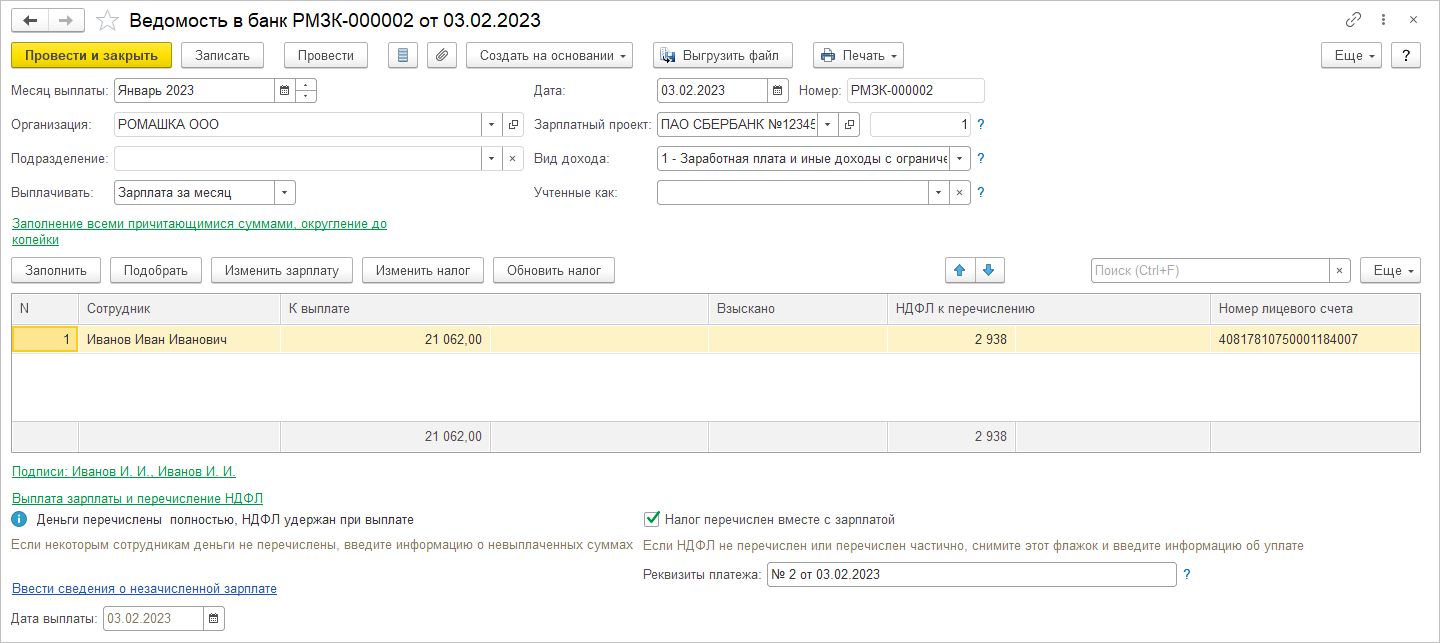Expand the Организация dropdown
This screenshot has width=1440, height=643.
[491, 125]
